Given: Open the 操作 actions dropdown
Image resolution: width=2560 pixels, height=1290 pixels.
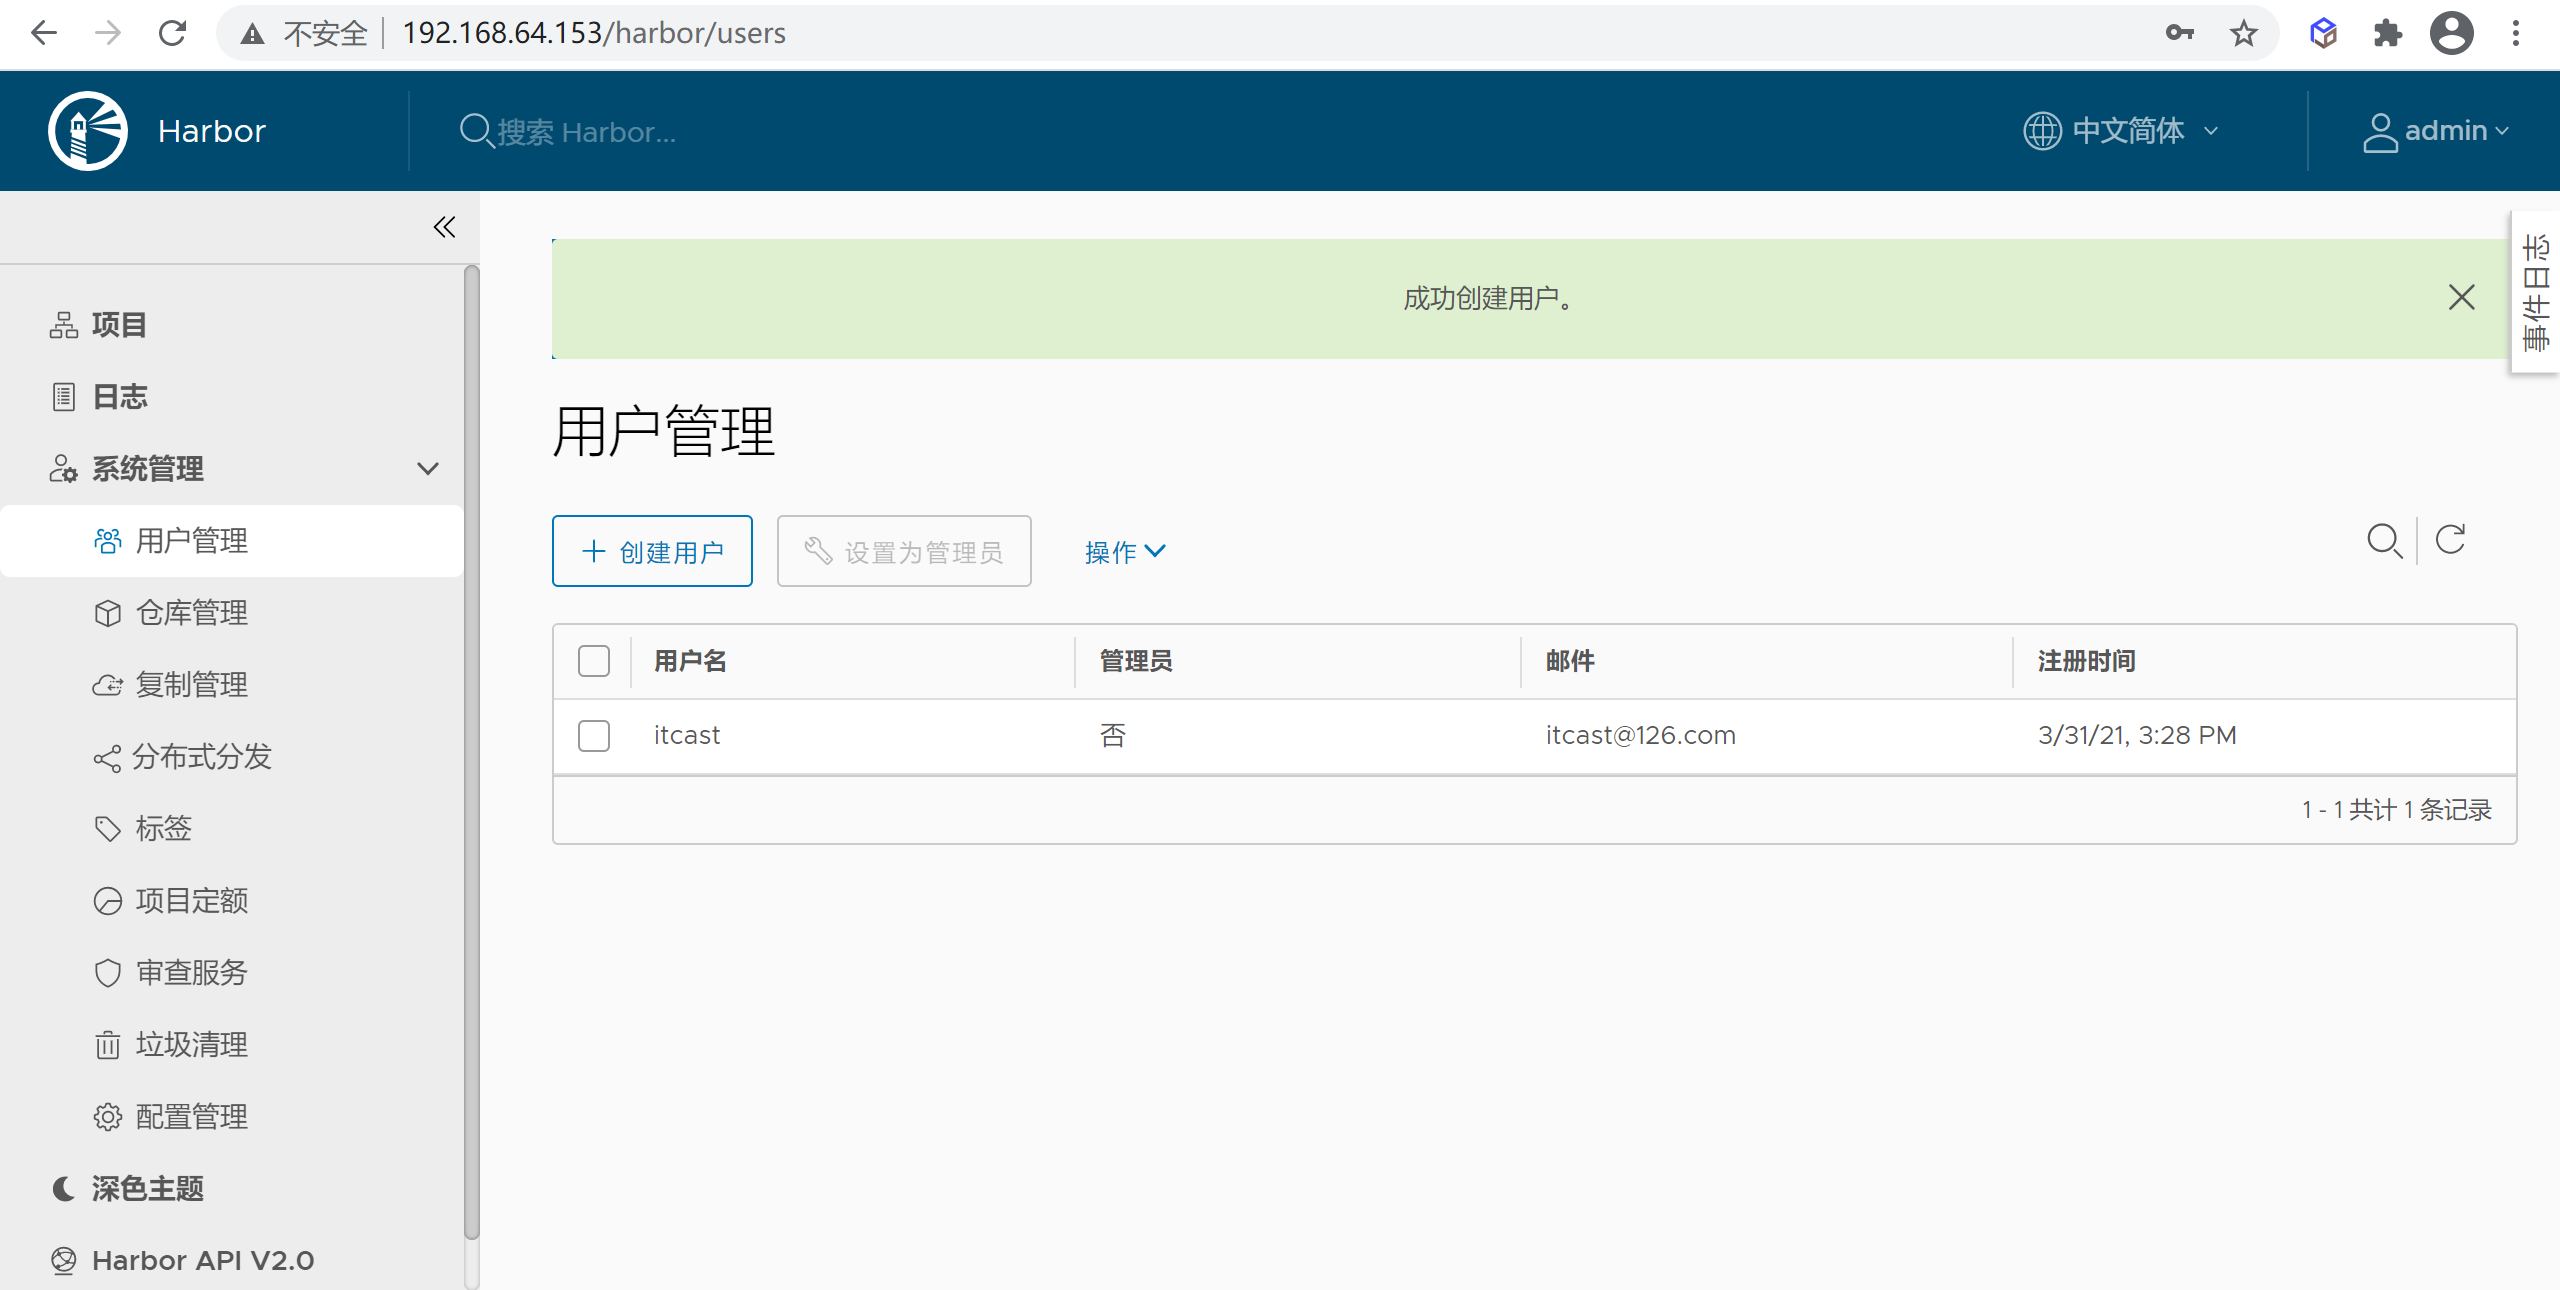Looking at the screenshot, I should (1124, 551).
